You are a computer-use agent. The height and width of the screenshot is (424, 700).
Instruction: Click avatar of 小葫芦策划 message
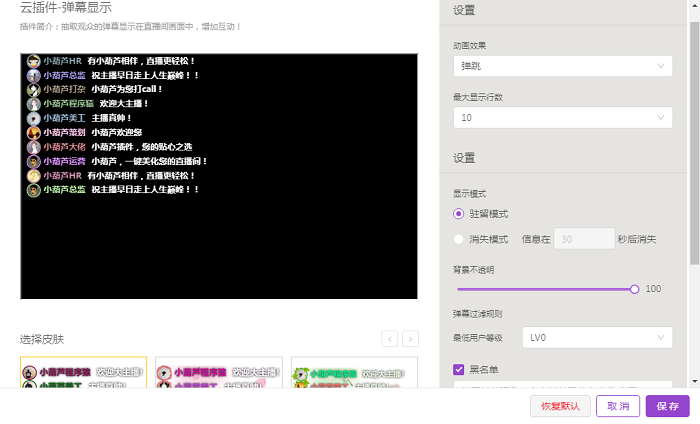click(33, 133)
